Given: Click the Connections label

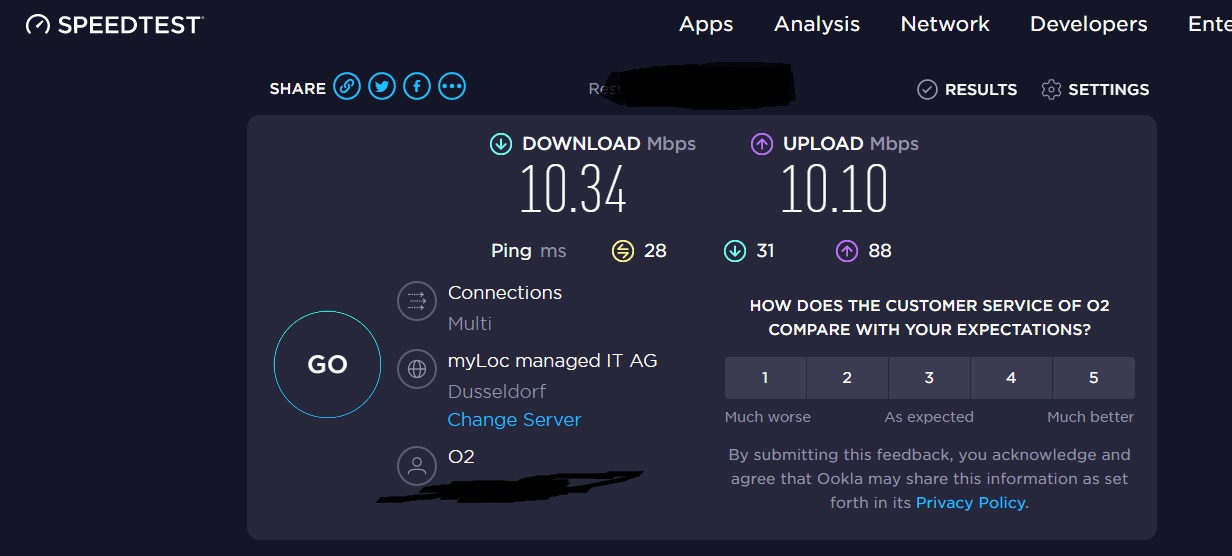Looking at the screenshot, I should (x=505, y=293).
